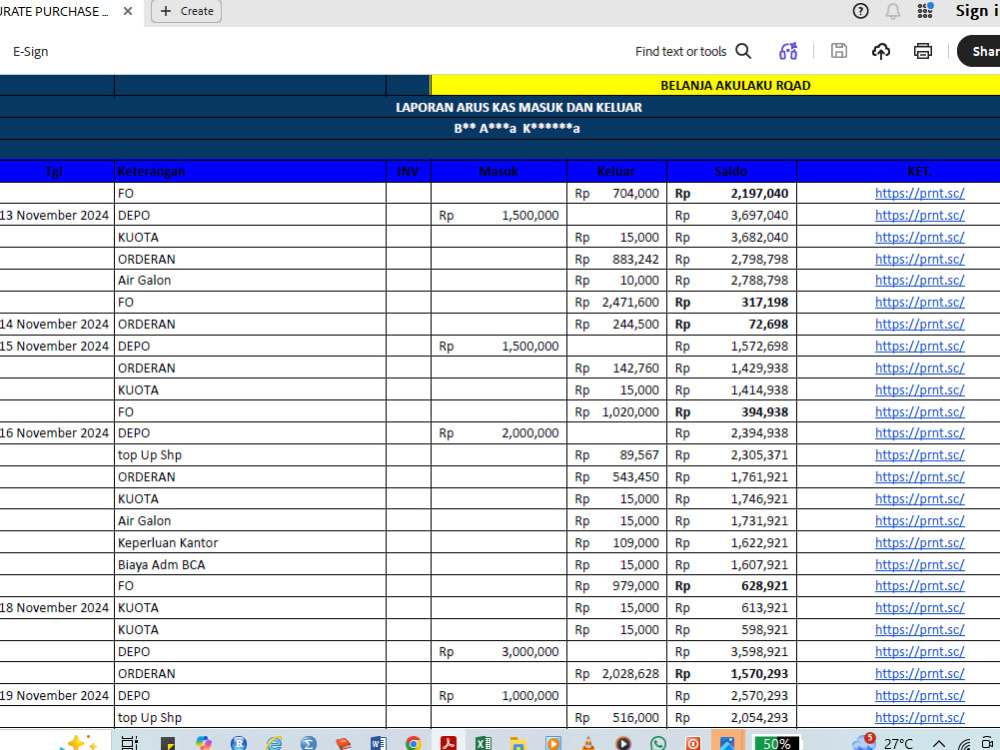Click the Keterangan column header
Image resolution: width=1000 pixels, height=750 pixels.
tap(250, 171)
